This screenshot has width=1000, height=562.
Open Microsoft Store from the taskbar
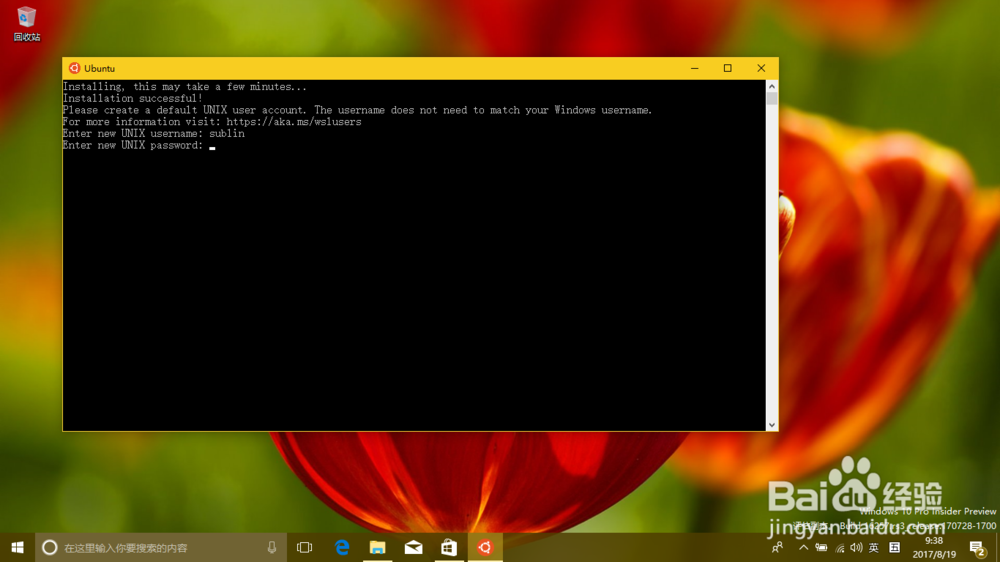[449, 547]
